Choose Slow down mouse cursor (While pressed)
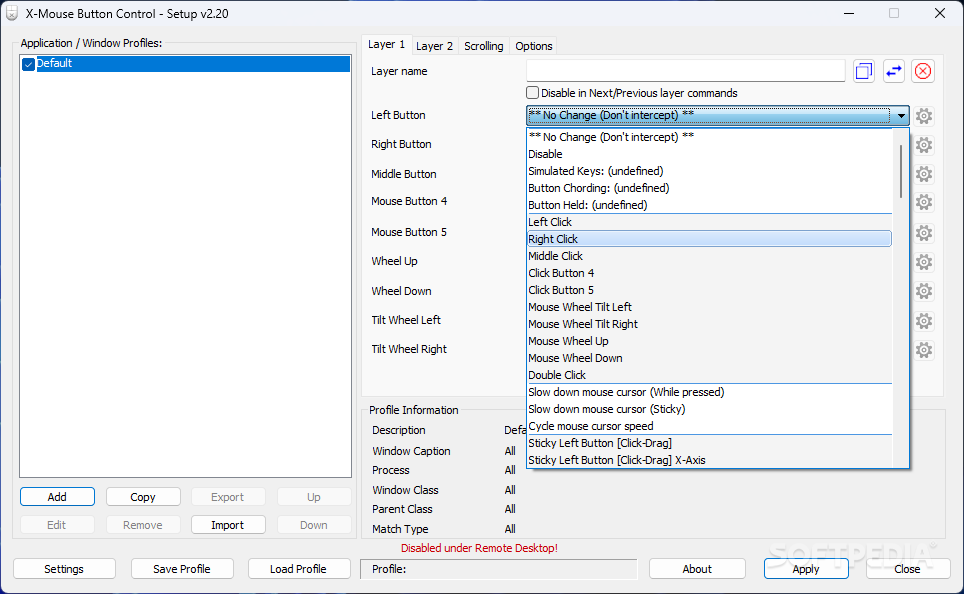 (x=709, y=392)
